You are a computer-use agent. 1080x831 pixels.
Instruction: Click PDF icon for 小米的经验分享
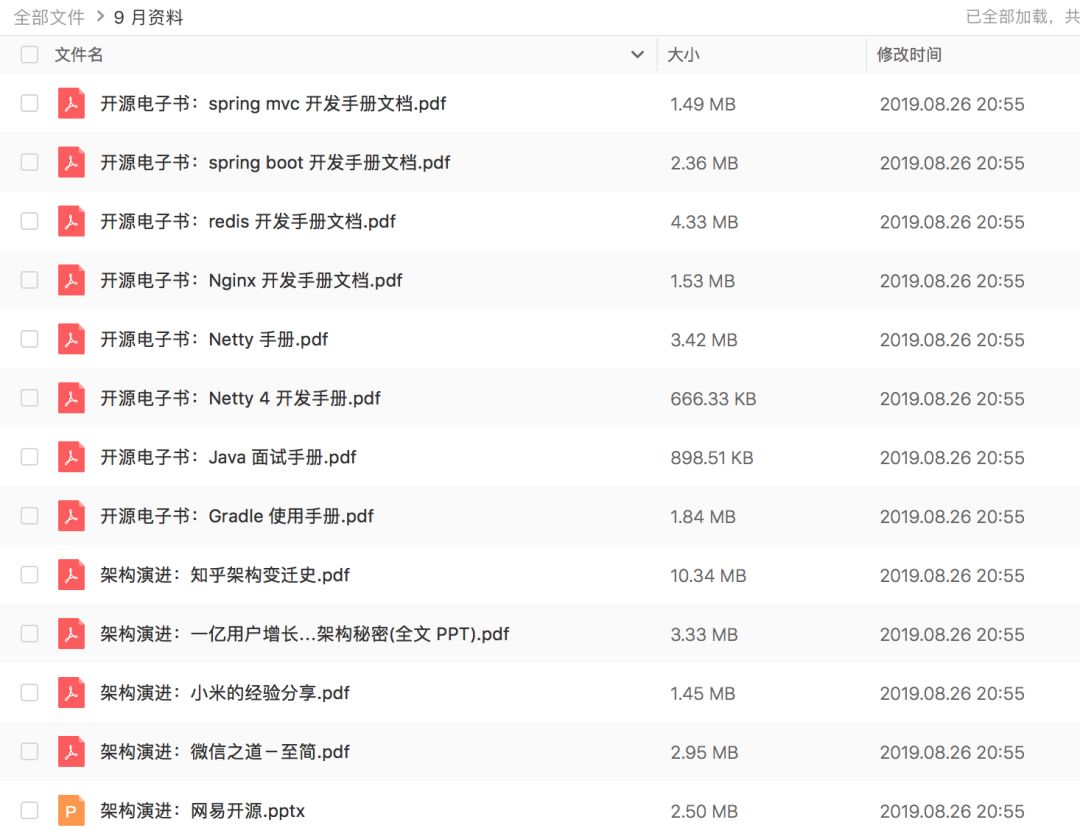pyautogui.click(x=71, y=692)
